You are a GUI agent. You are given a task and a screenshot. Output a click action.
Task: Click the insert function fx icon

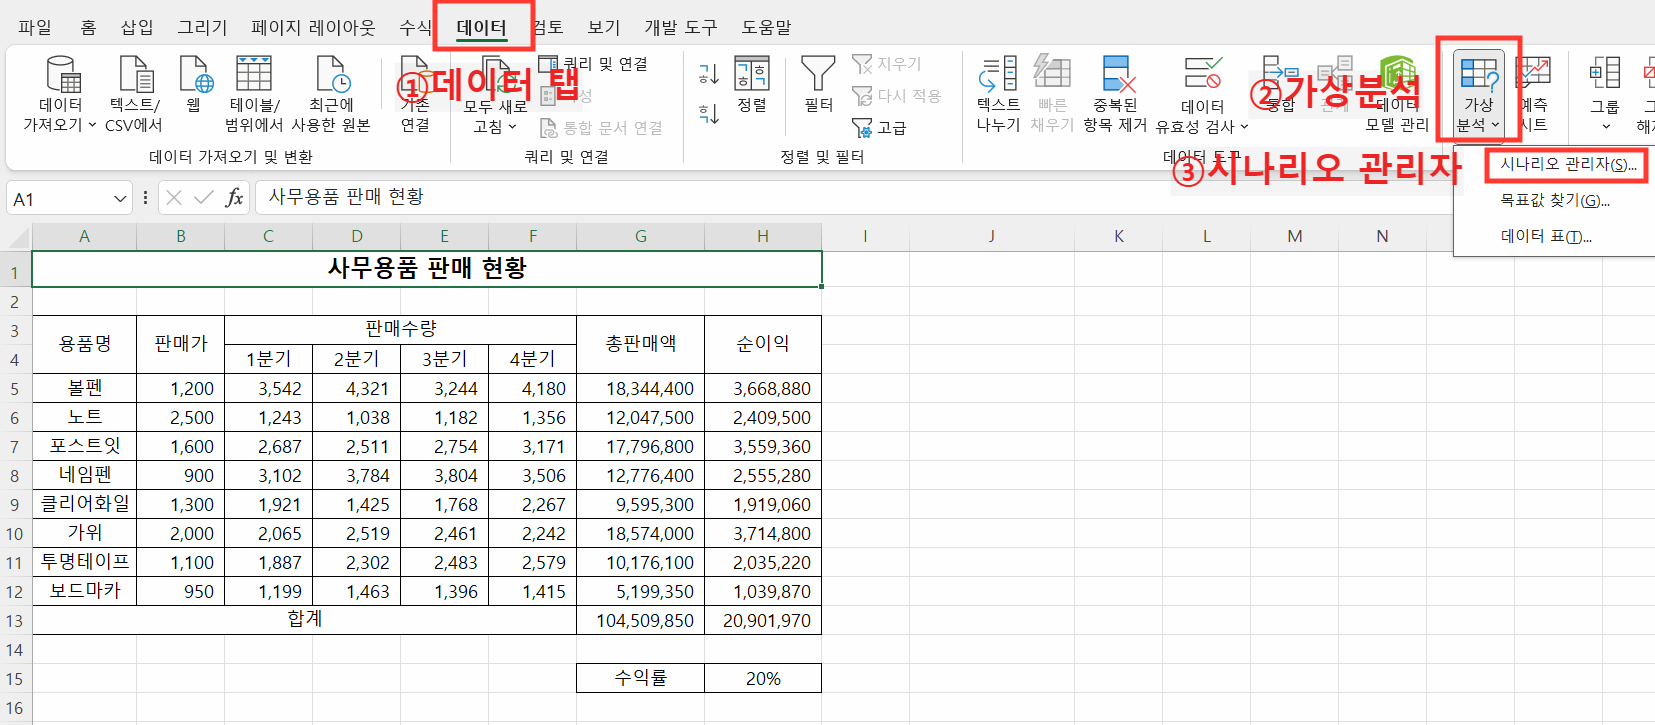234,198
